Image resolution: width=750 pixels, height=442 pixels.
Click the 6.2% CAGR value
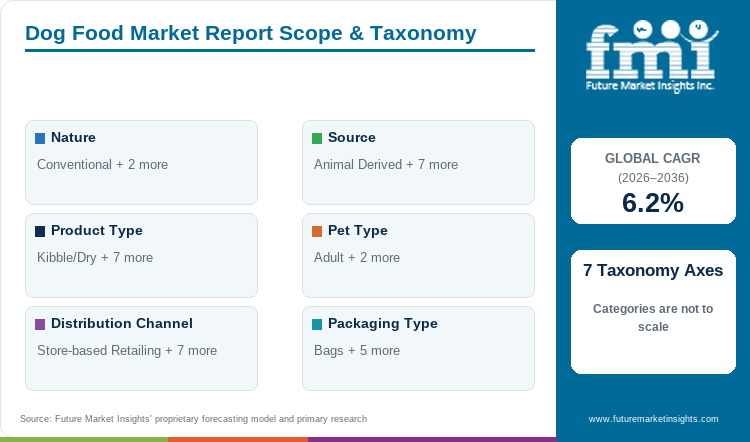point(653,202)
